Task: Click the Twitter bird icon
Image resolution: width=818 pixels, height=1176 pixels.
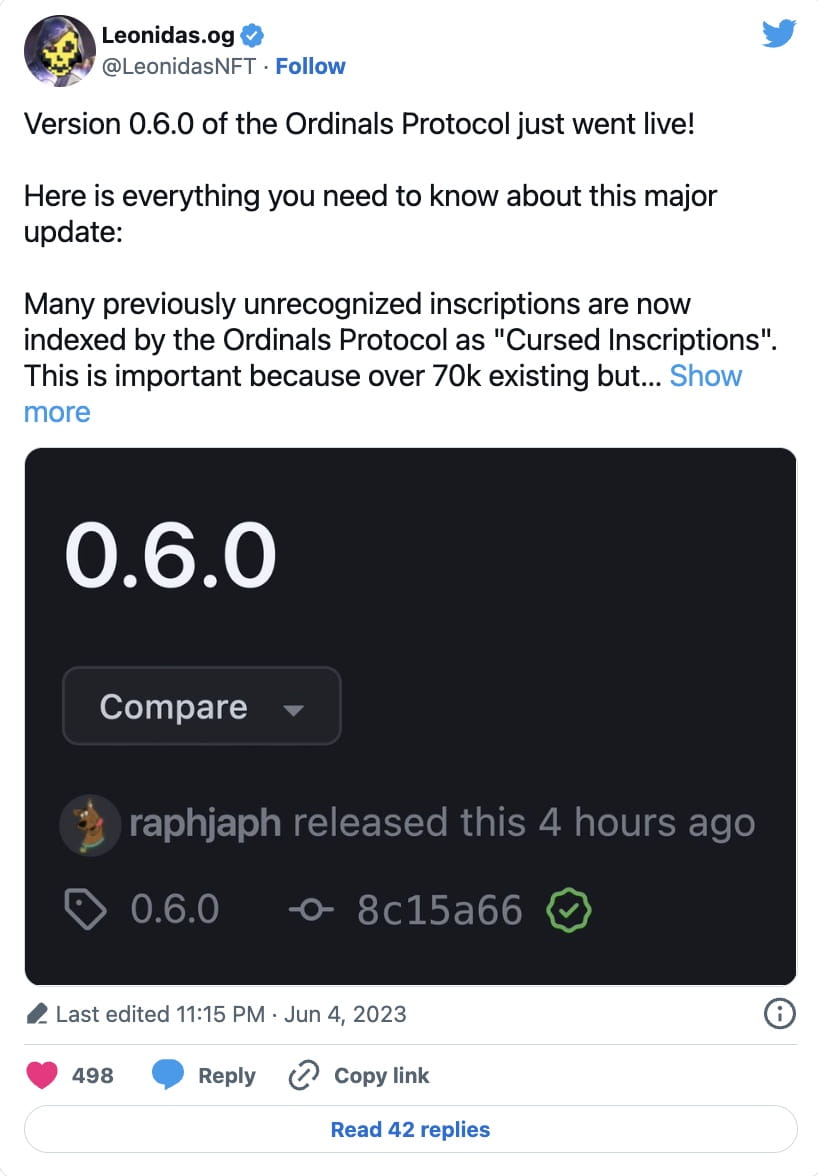Action: (778, 33)
